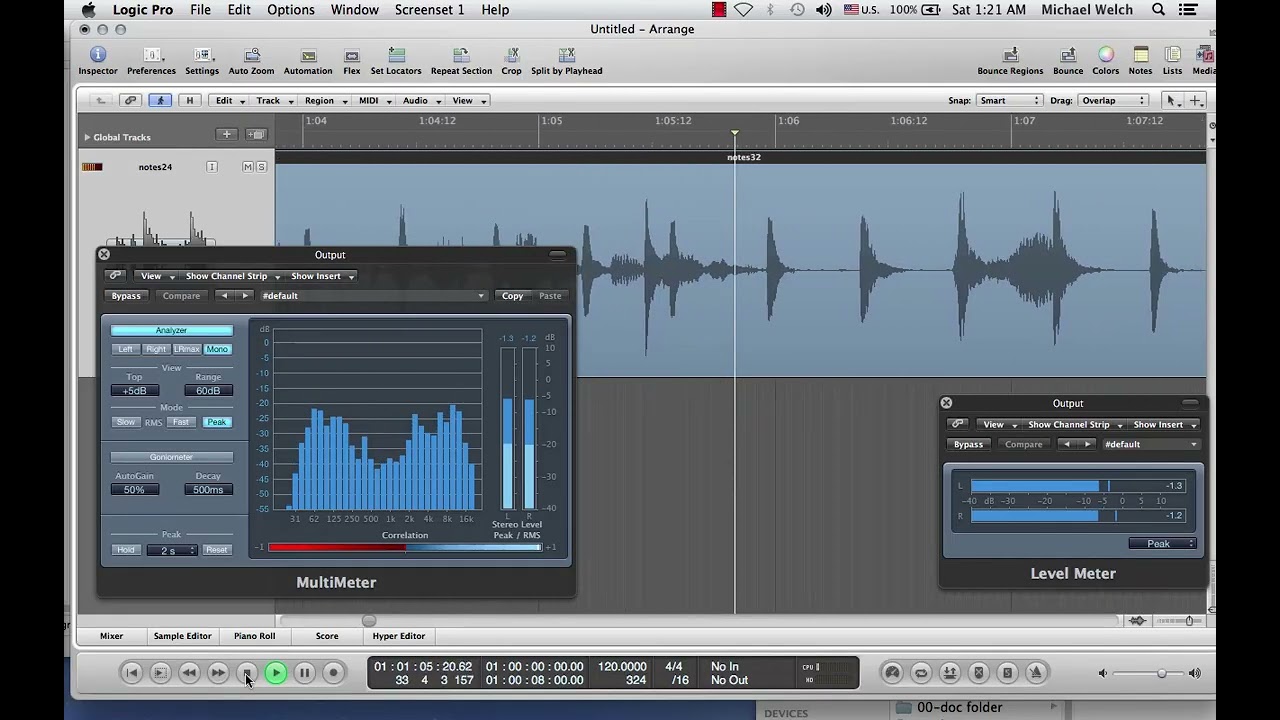Click the Record transport button

click(x=334, y=673)
